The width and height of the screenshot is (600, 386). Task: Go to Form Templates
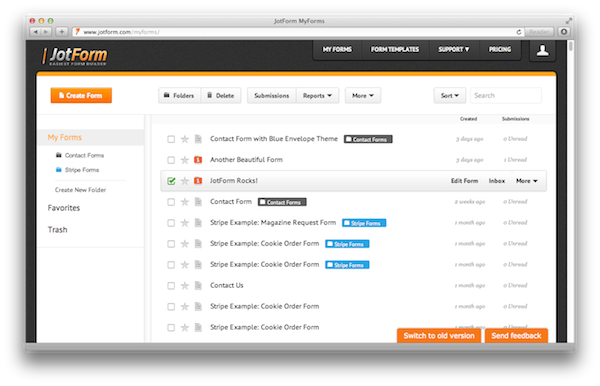coord(395,49)
